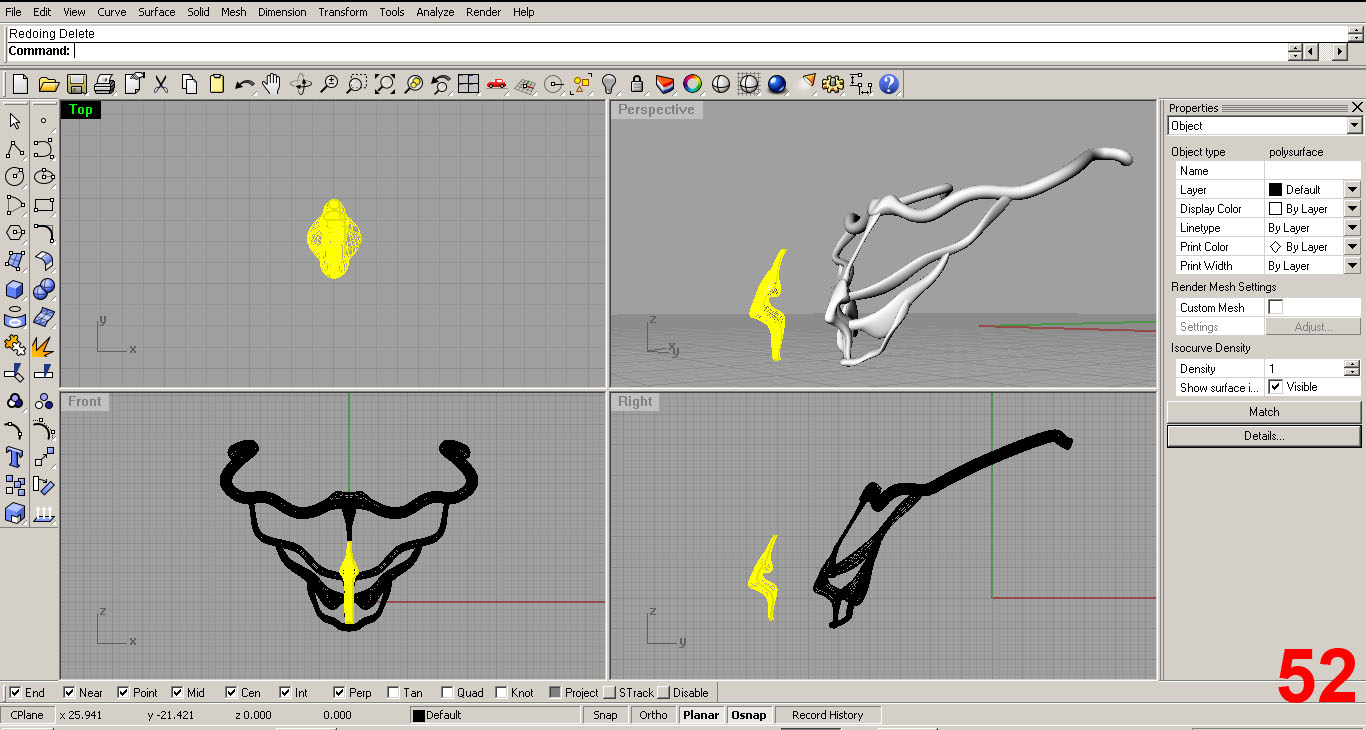This screenshot has width=1366, height=730.
Task: Save the file with the floppy icon
Action: [77, 84]
